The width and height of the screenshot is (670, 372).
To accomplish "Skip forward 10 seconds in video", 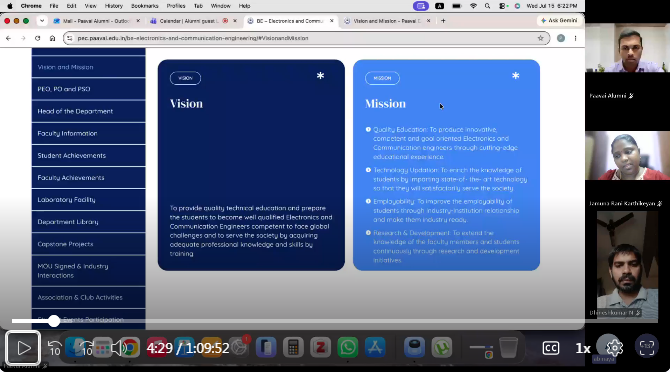I will tap(87, 348).
